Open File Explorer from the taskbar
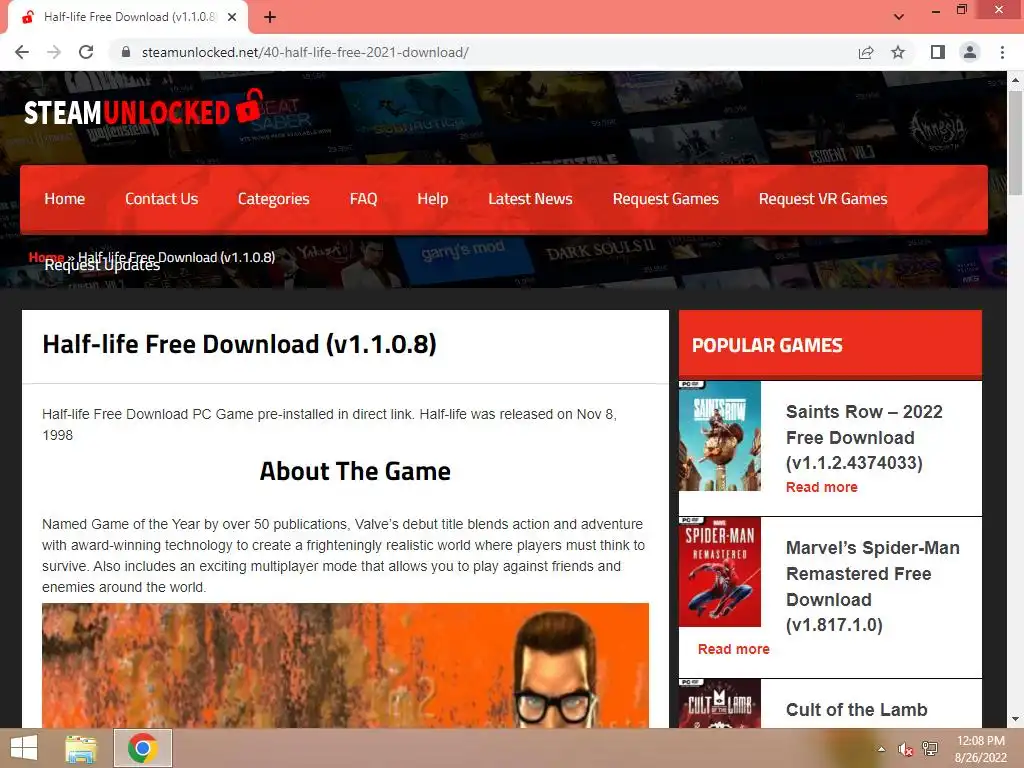Viewport: 1024px width, 768px height. click(x=81, y=748)
